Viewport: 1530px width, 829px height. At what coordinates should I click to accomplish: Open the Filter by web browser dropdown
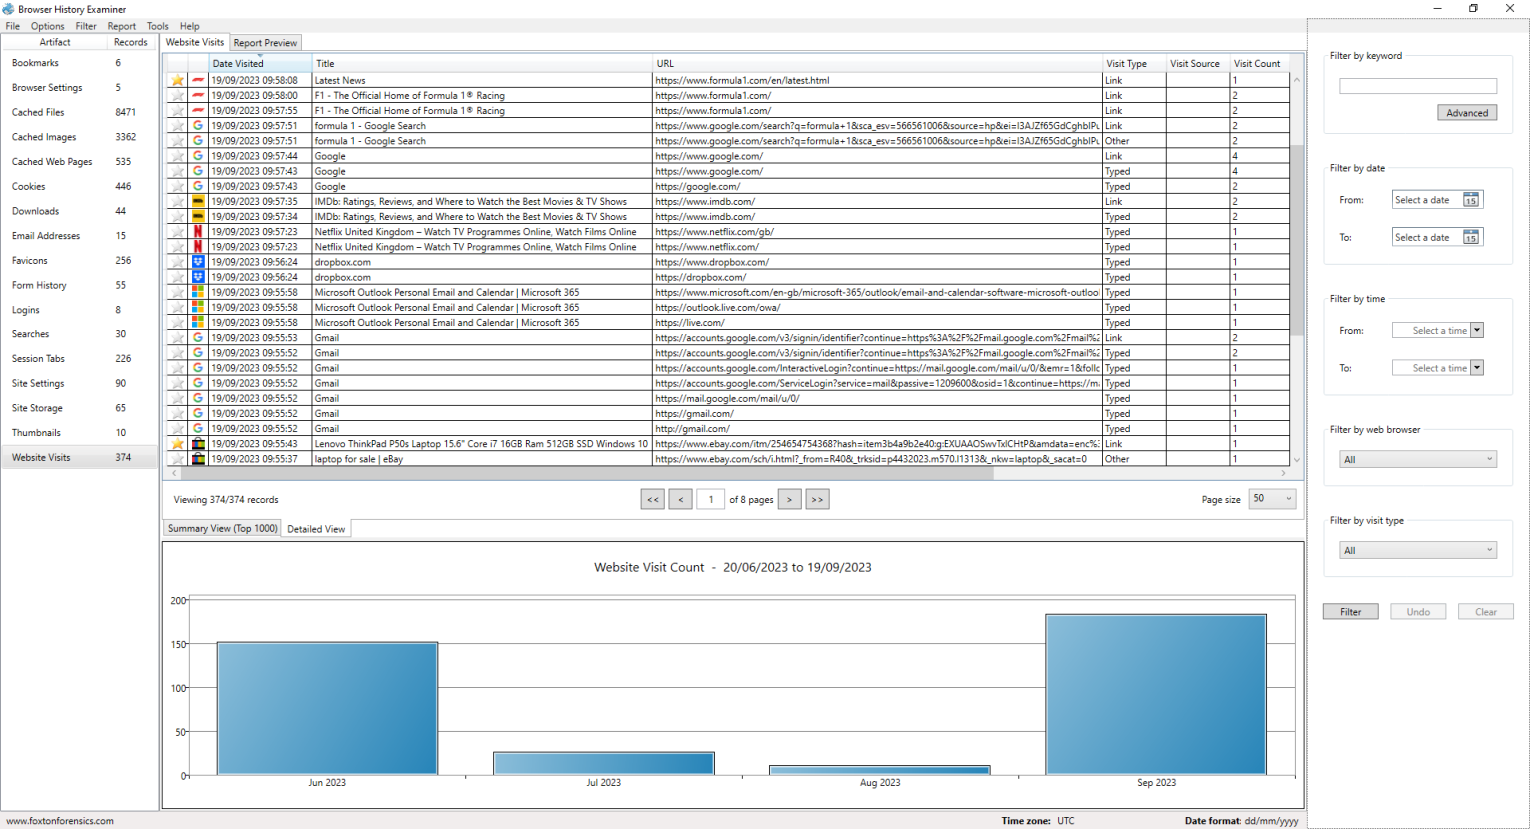[x=1417, y=458]
